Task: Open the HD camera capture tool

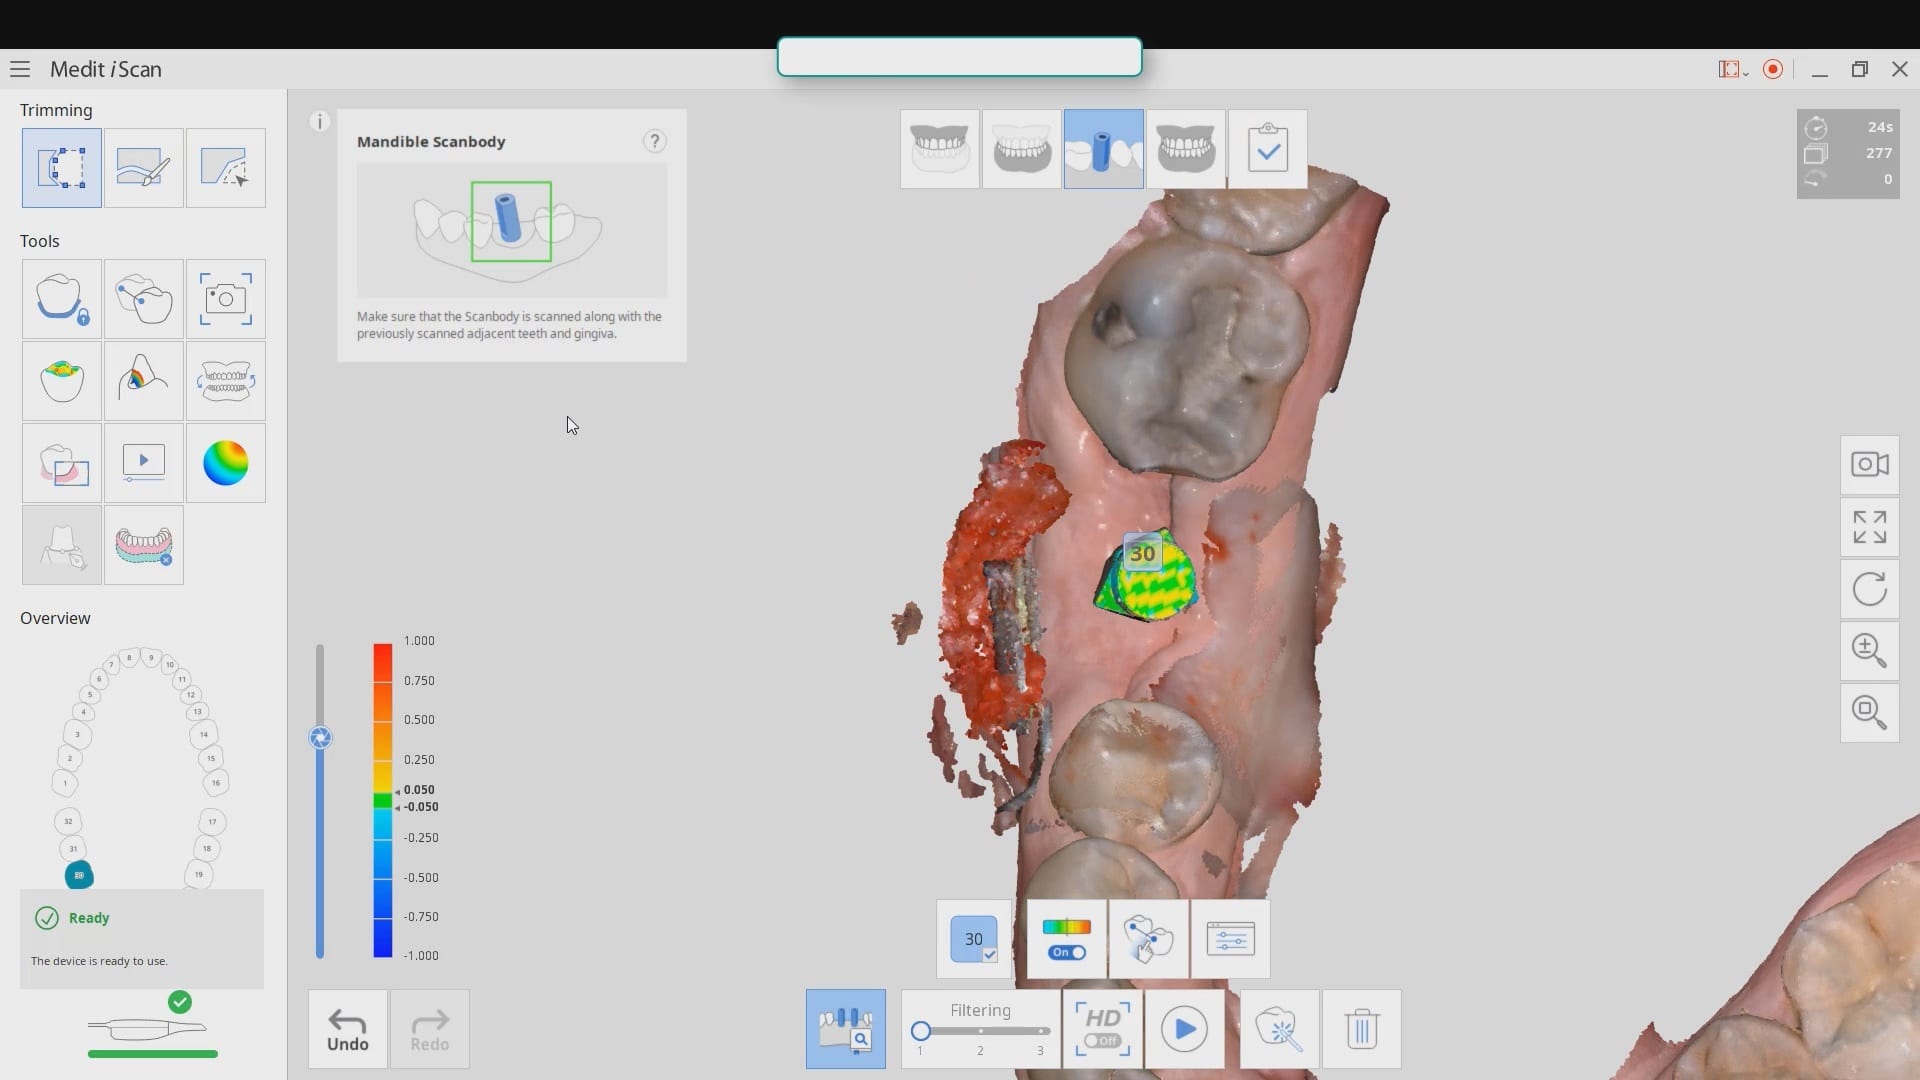Action: [x=225, y=299]
